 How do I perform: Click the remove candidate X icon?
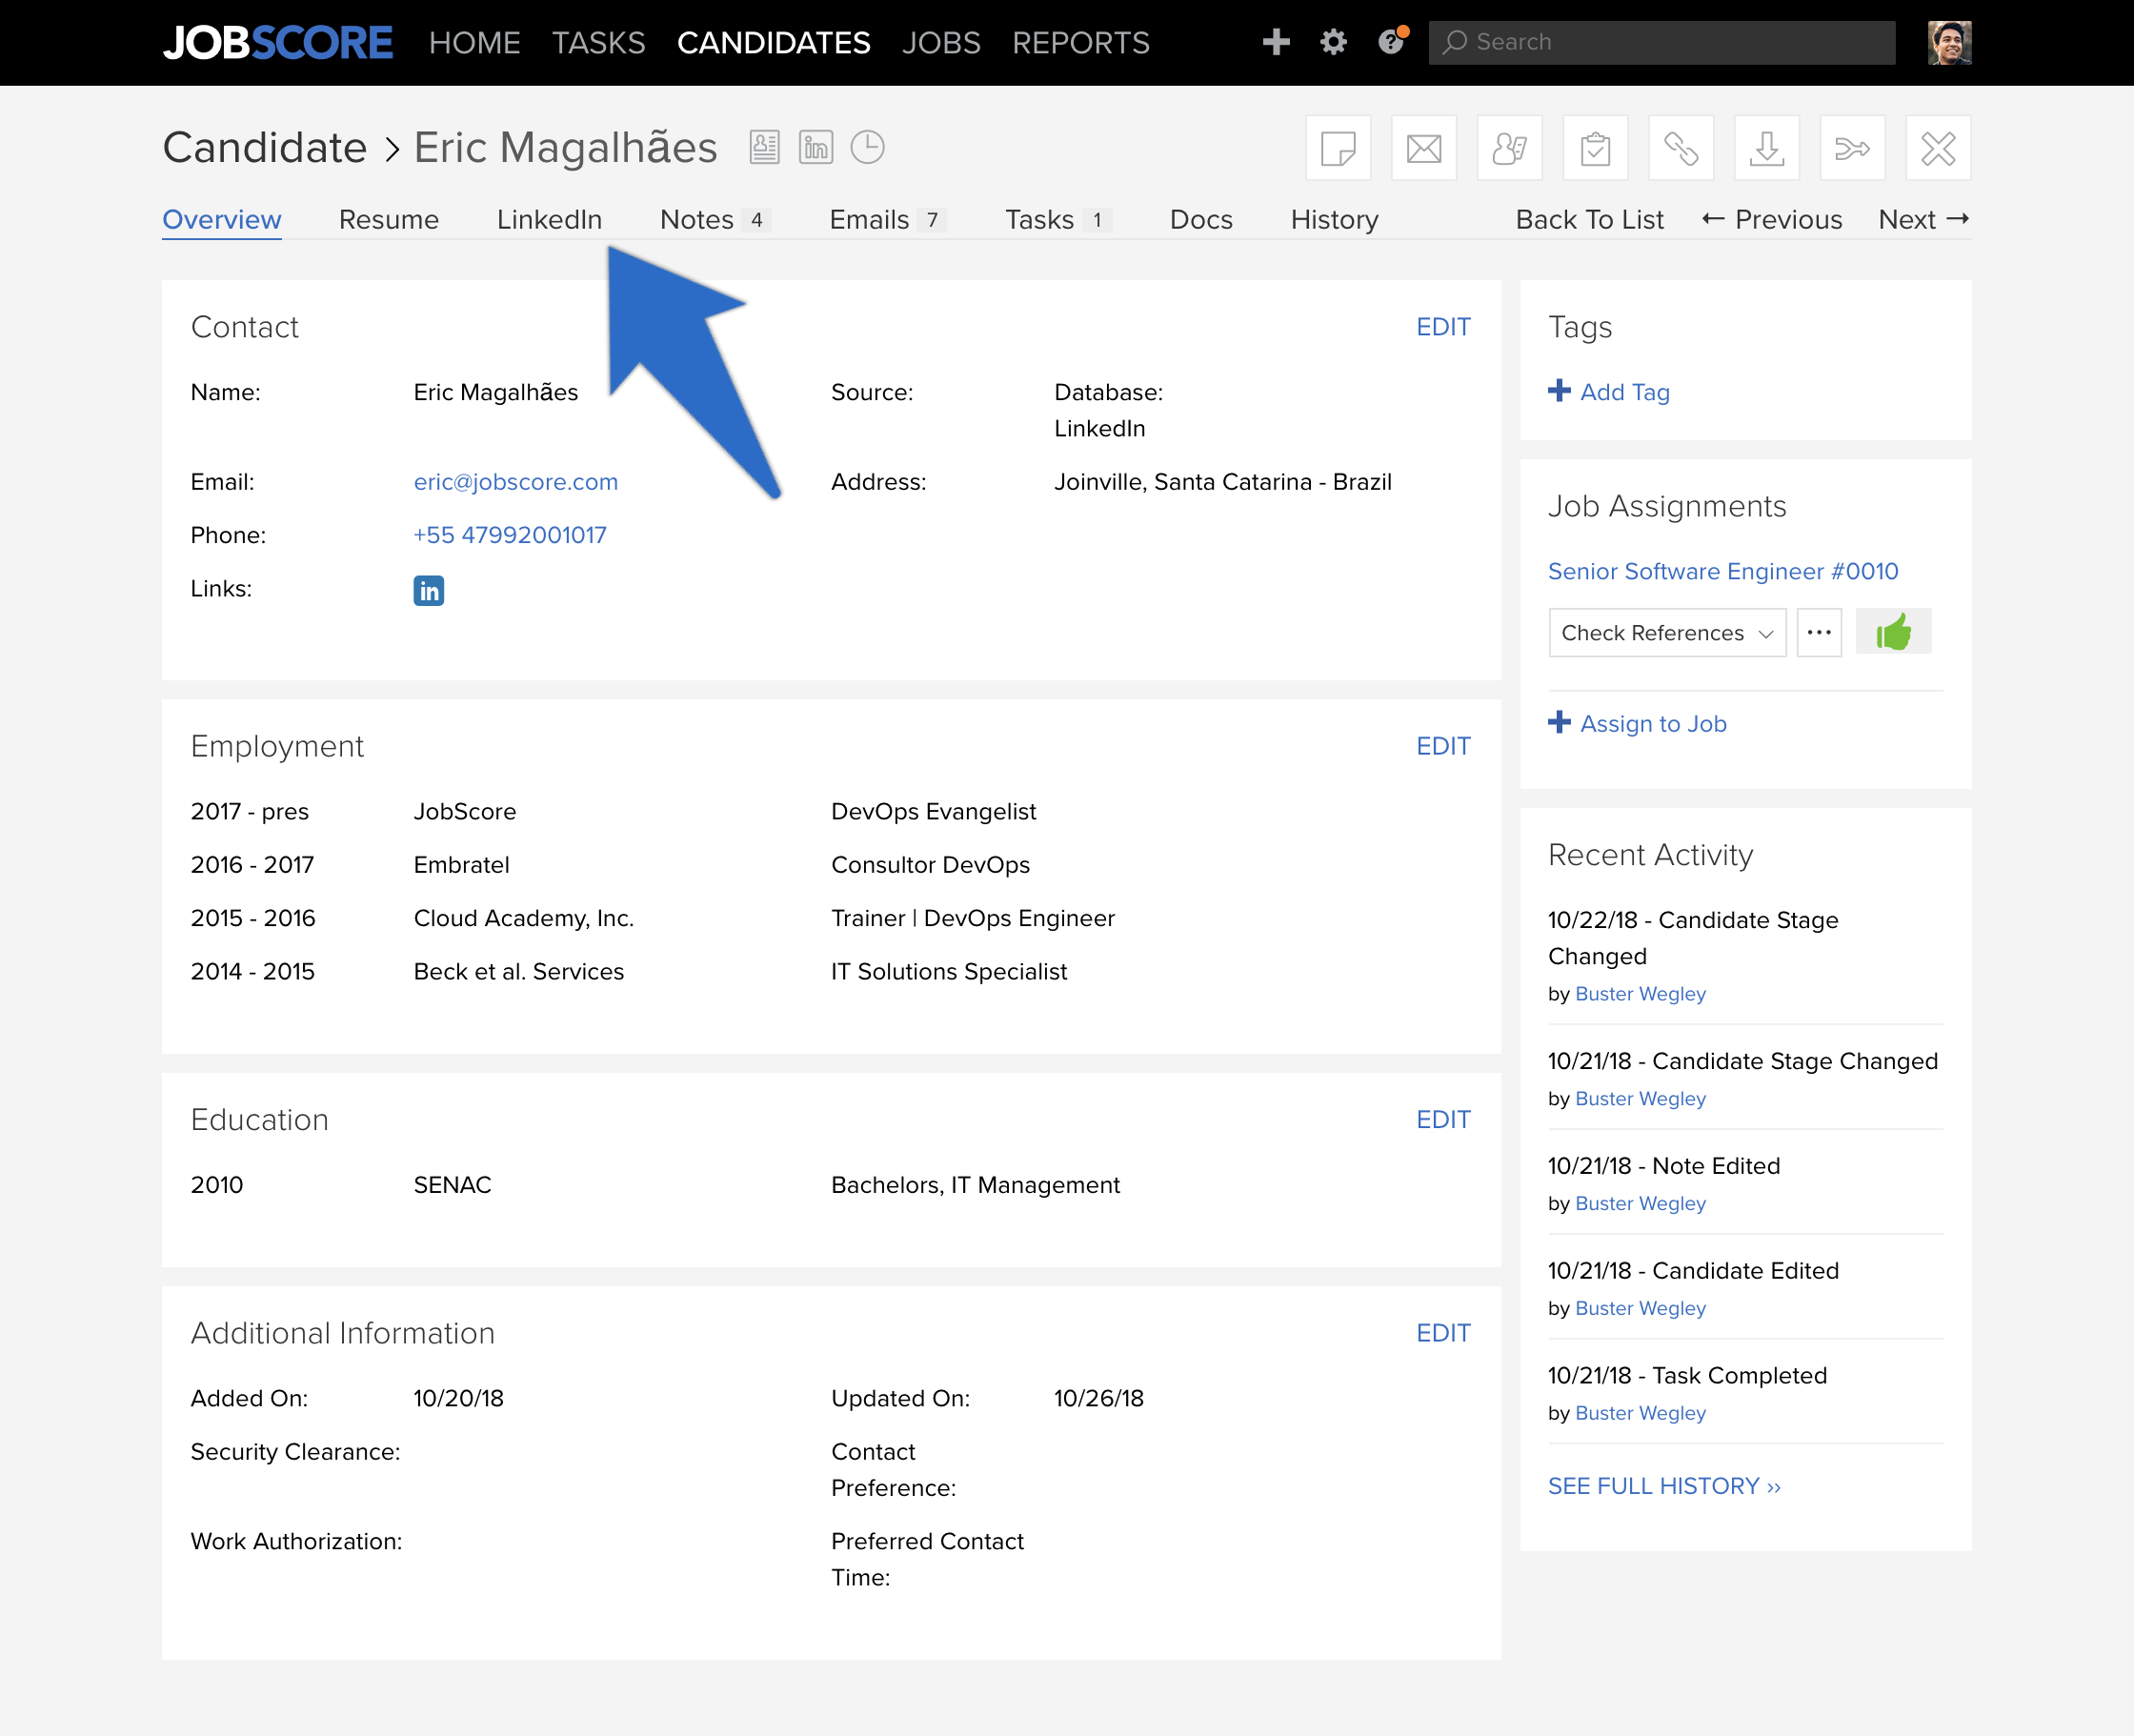[x=1938, y=148]
